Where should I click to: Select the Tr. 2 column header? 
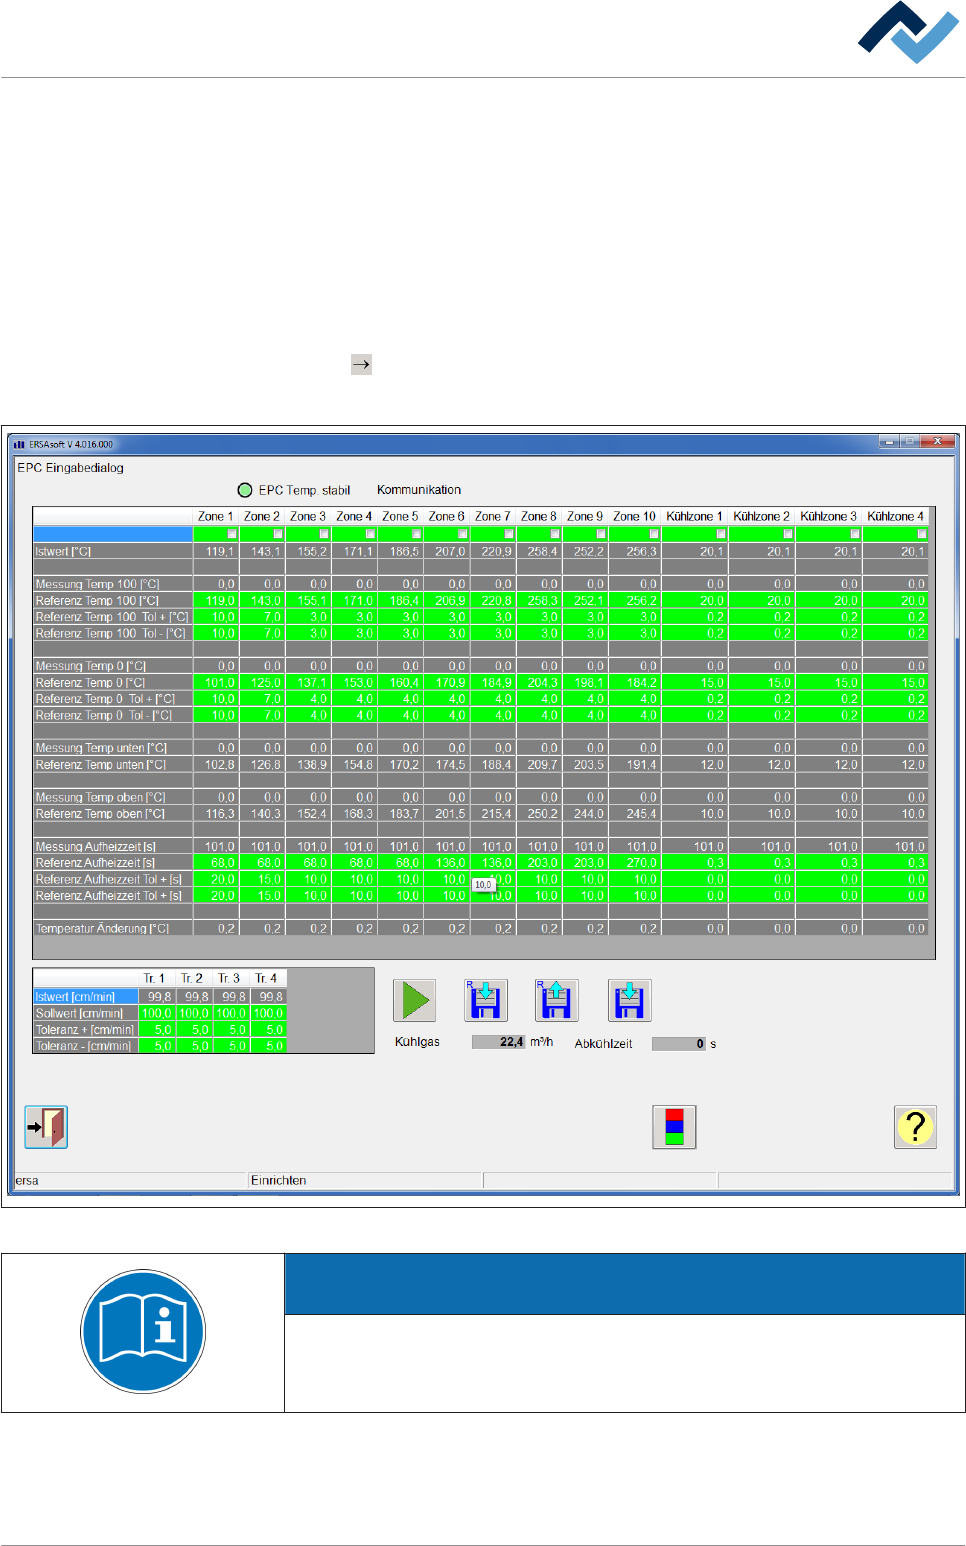pos(192,978)
